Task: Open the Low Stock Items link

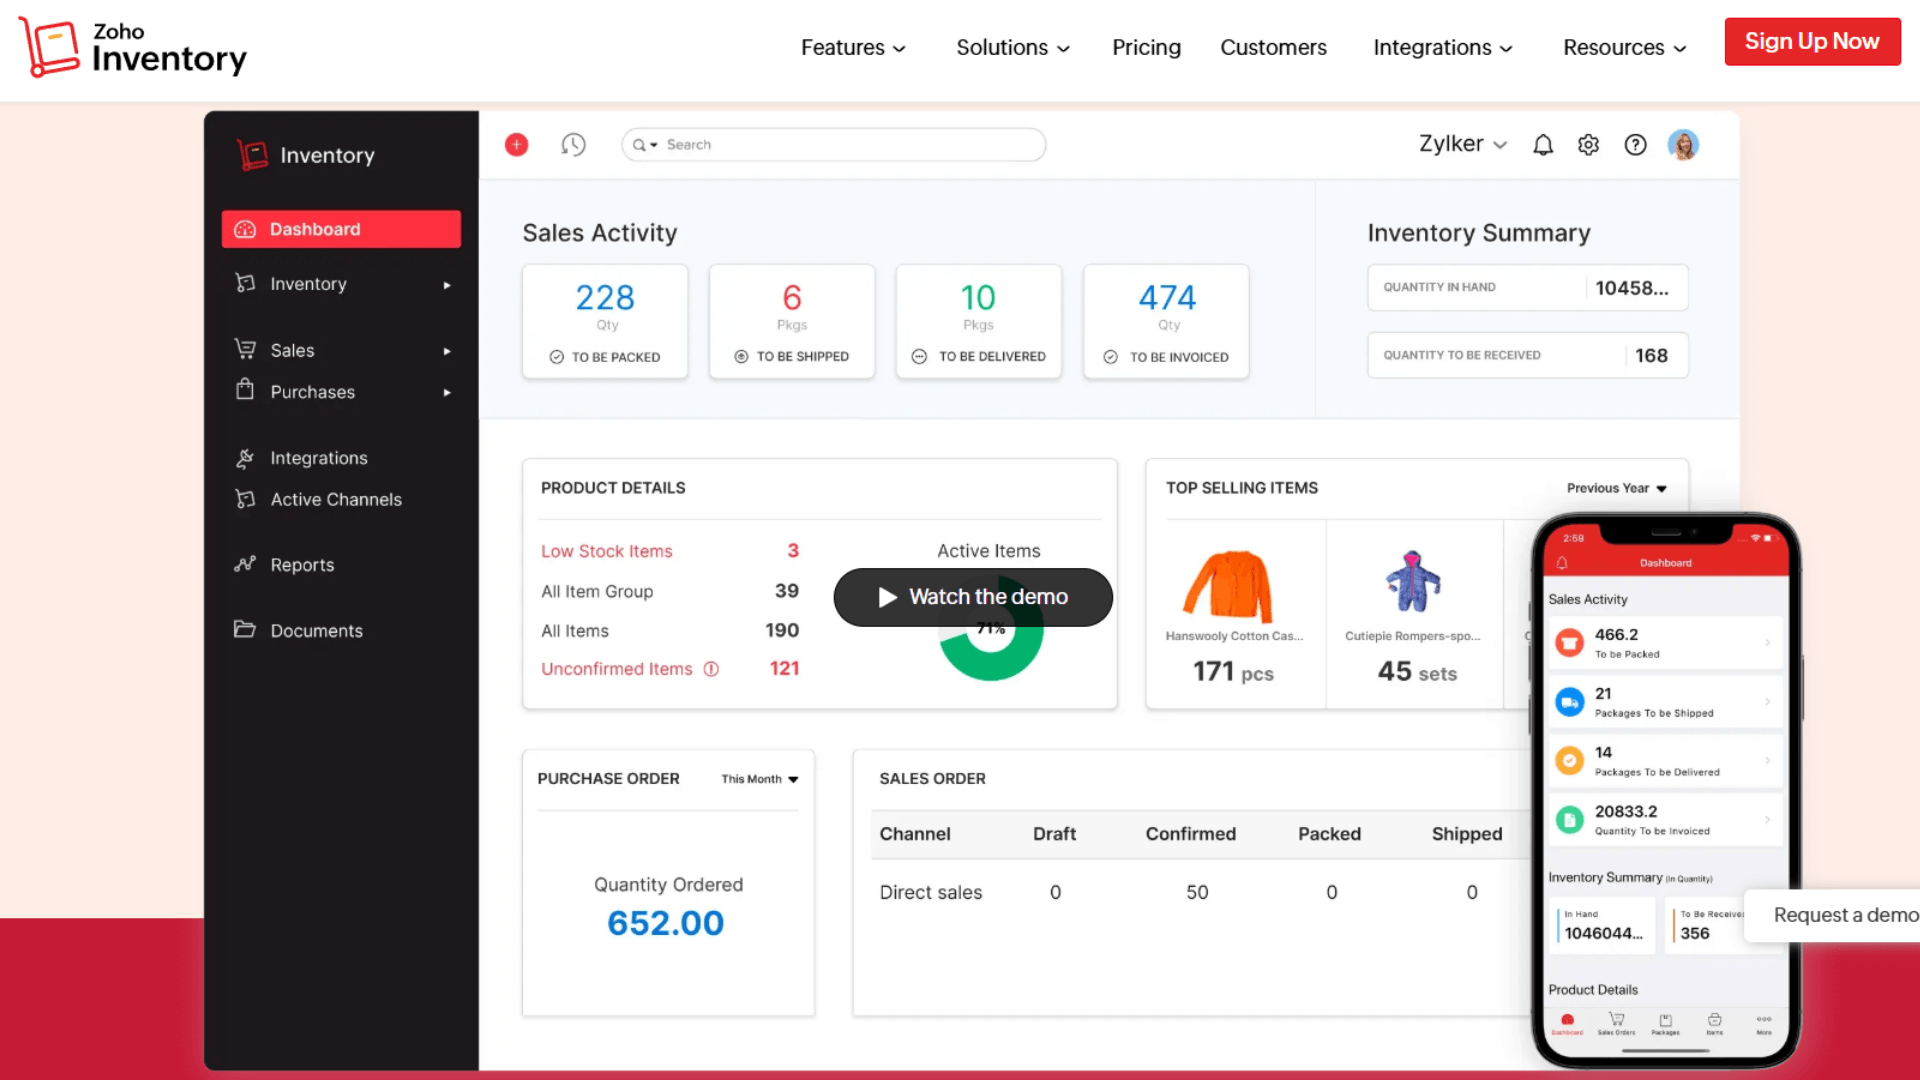Action: pos(607,551)
